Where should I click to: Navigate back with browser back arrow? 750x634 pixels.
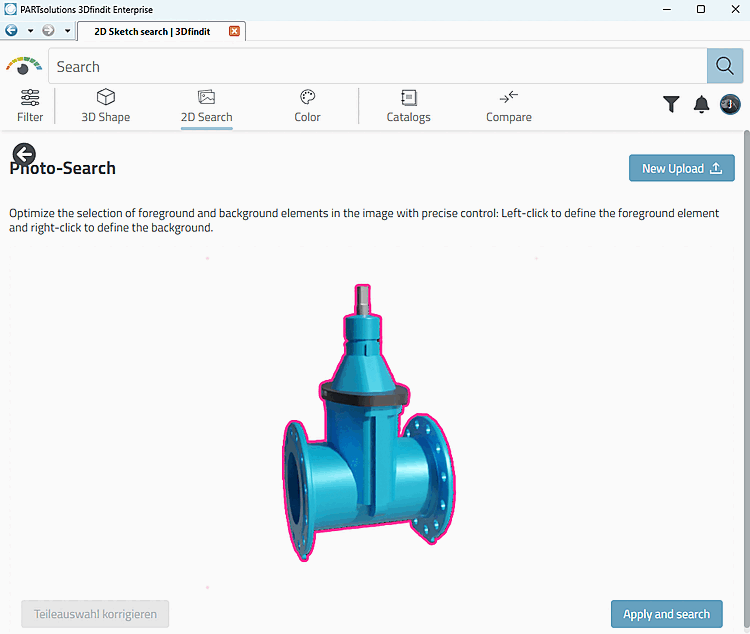[11, 31]
